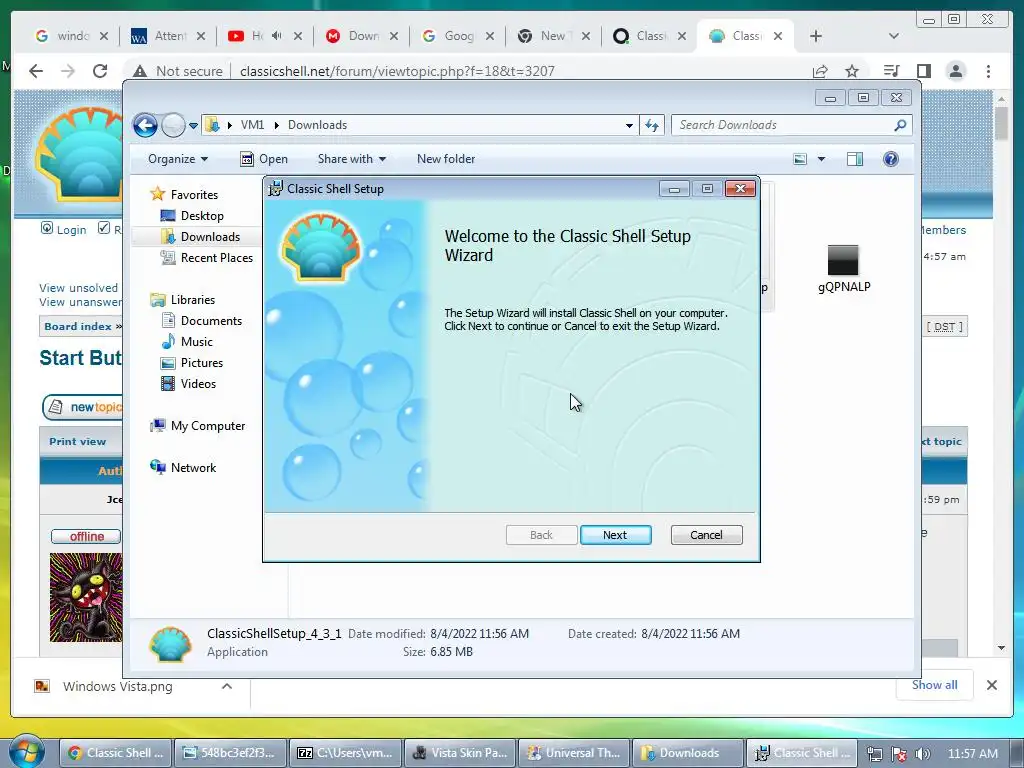1024x768 pixels.
Task: Open the Windows Start orb
Action: click(x=25, y=752)
